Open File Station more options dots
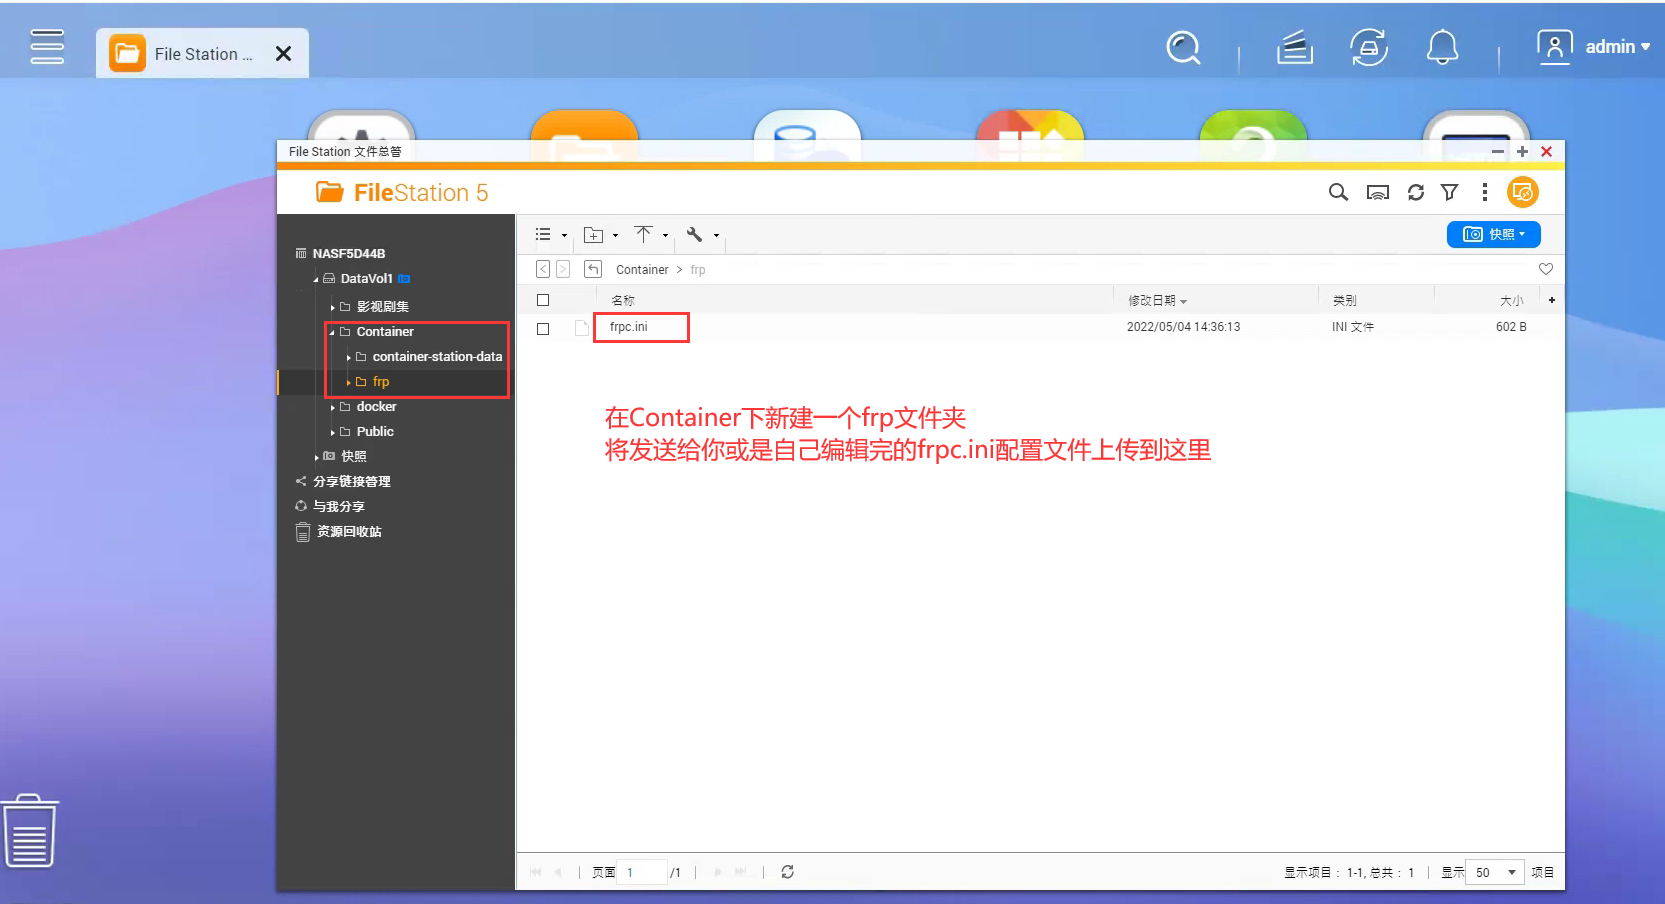Screen dimensions: 1665x904 (1485, 192)
